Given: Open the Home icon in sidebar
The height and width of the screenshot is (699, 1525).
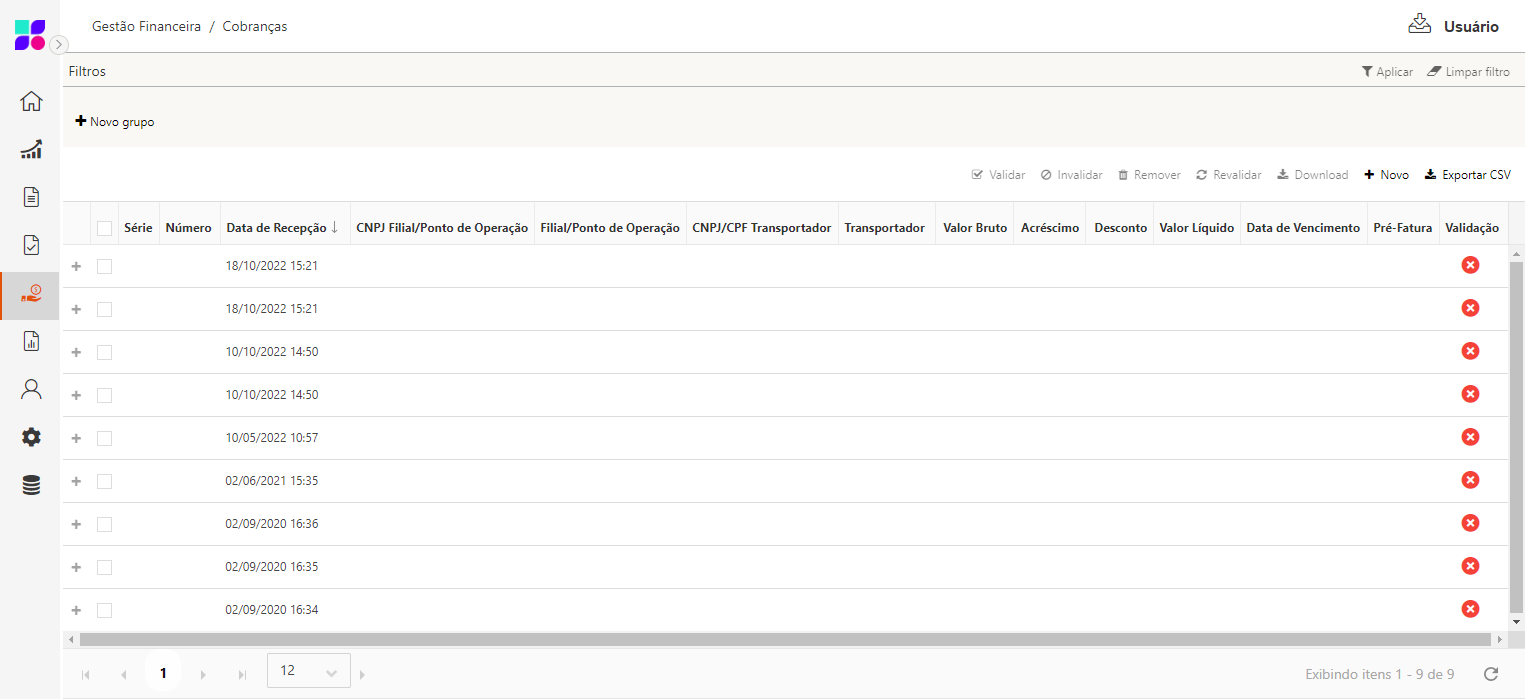Looking at the screenshot, I should pos(31,101).
